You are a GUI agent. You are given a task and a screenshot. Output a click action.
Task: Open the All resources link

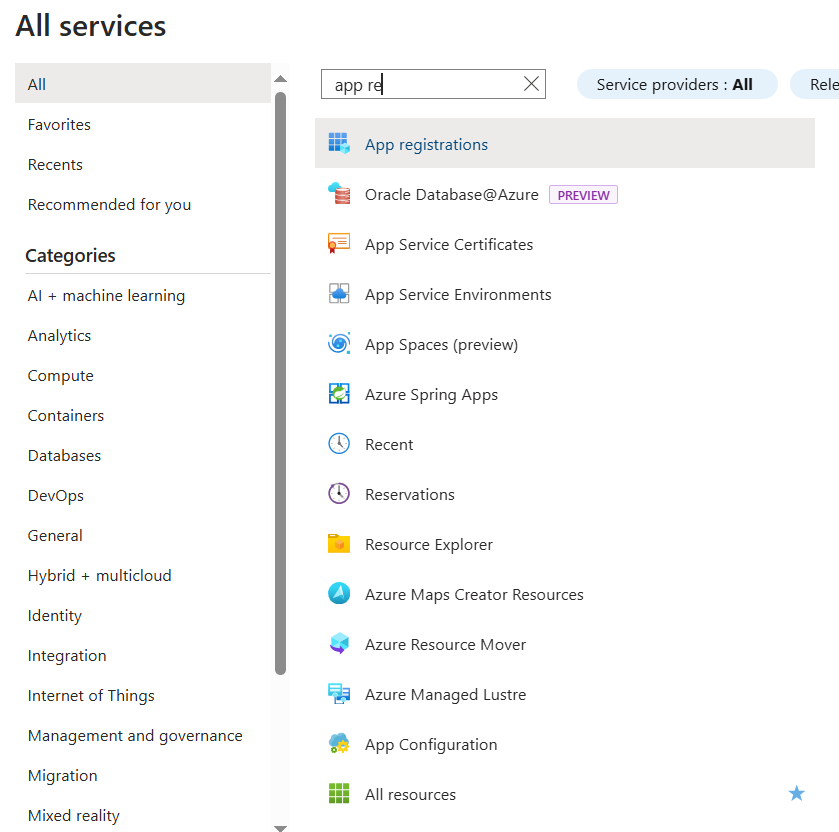tap(410, 795)
